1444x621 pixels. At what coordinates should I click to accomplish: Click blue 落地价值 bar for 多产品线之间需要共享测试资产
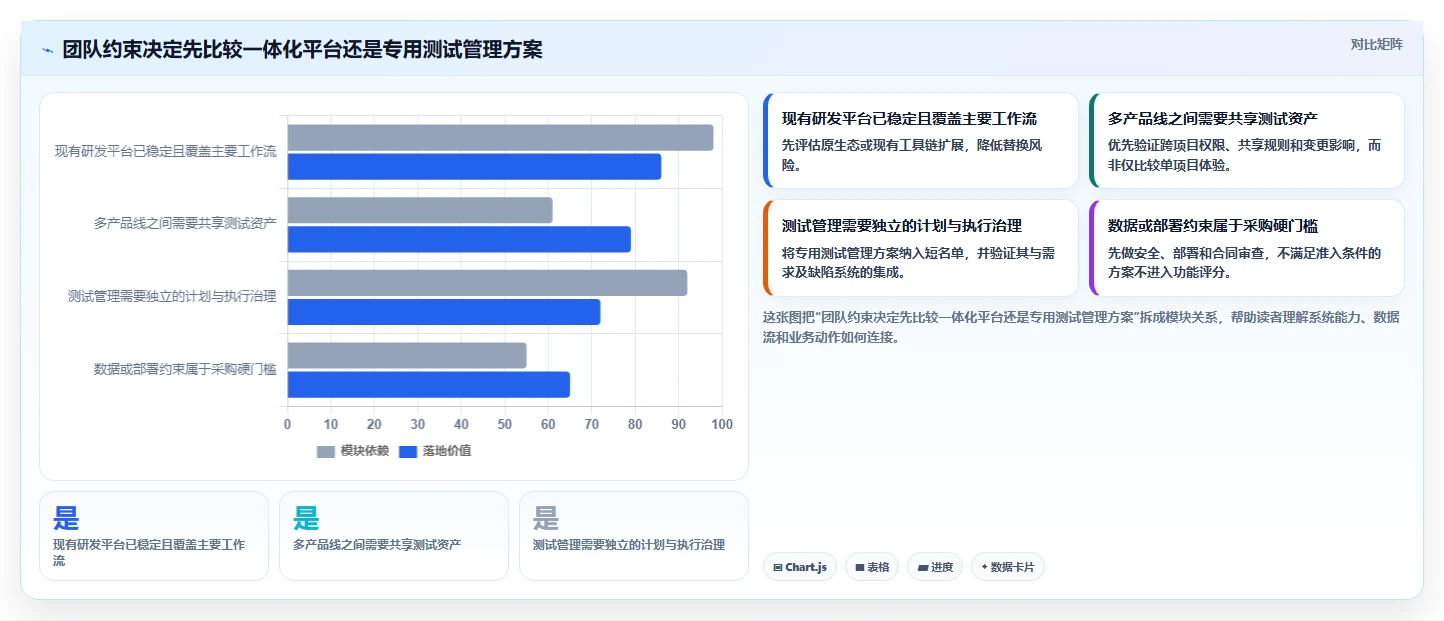459,239
